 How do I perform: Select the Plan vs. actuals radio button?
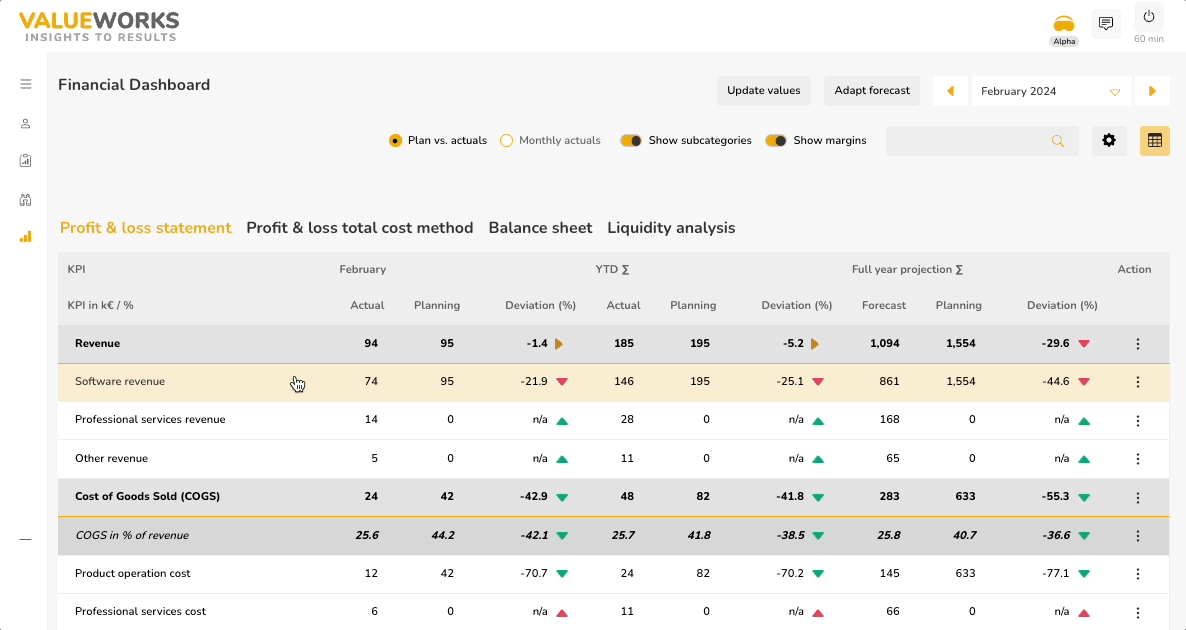[x=395, y=141]
